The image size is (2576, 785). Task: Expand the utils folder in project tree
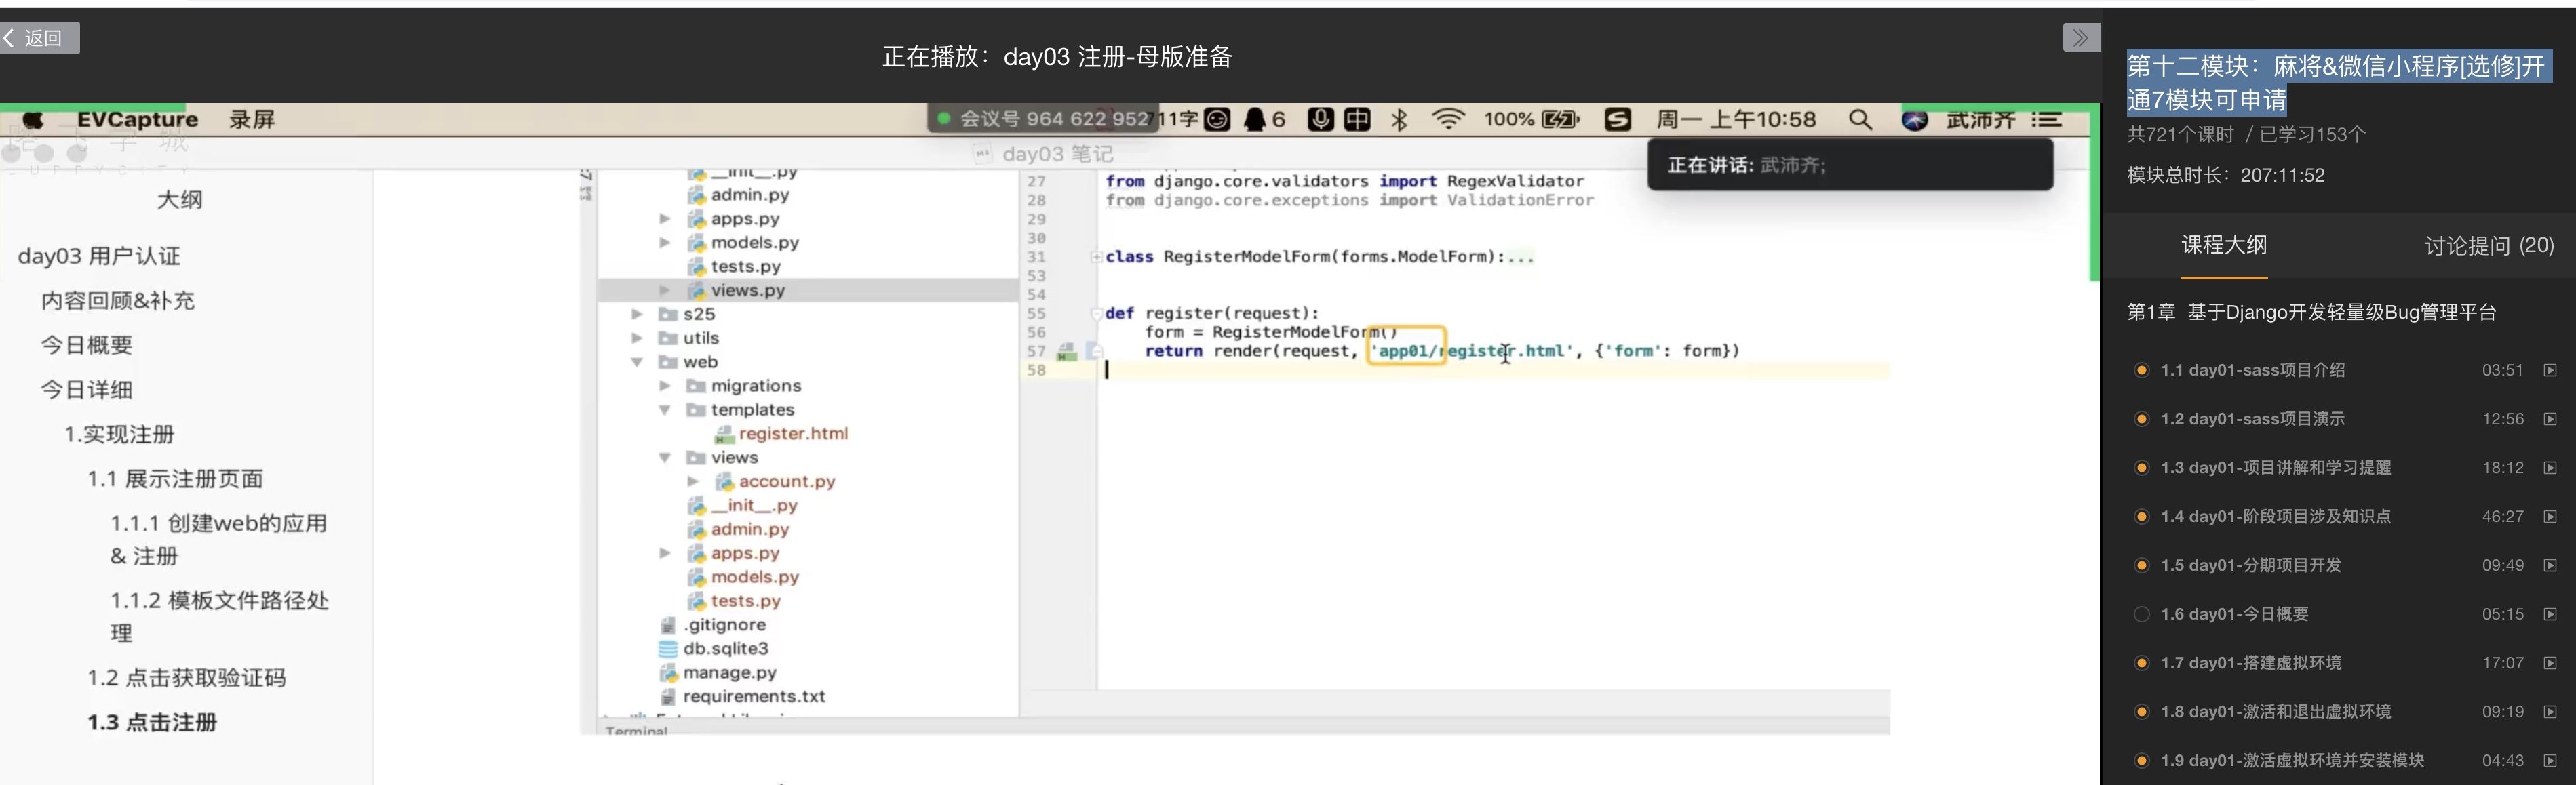click(x=637, y=338)
